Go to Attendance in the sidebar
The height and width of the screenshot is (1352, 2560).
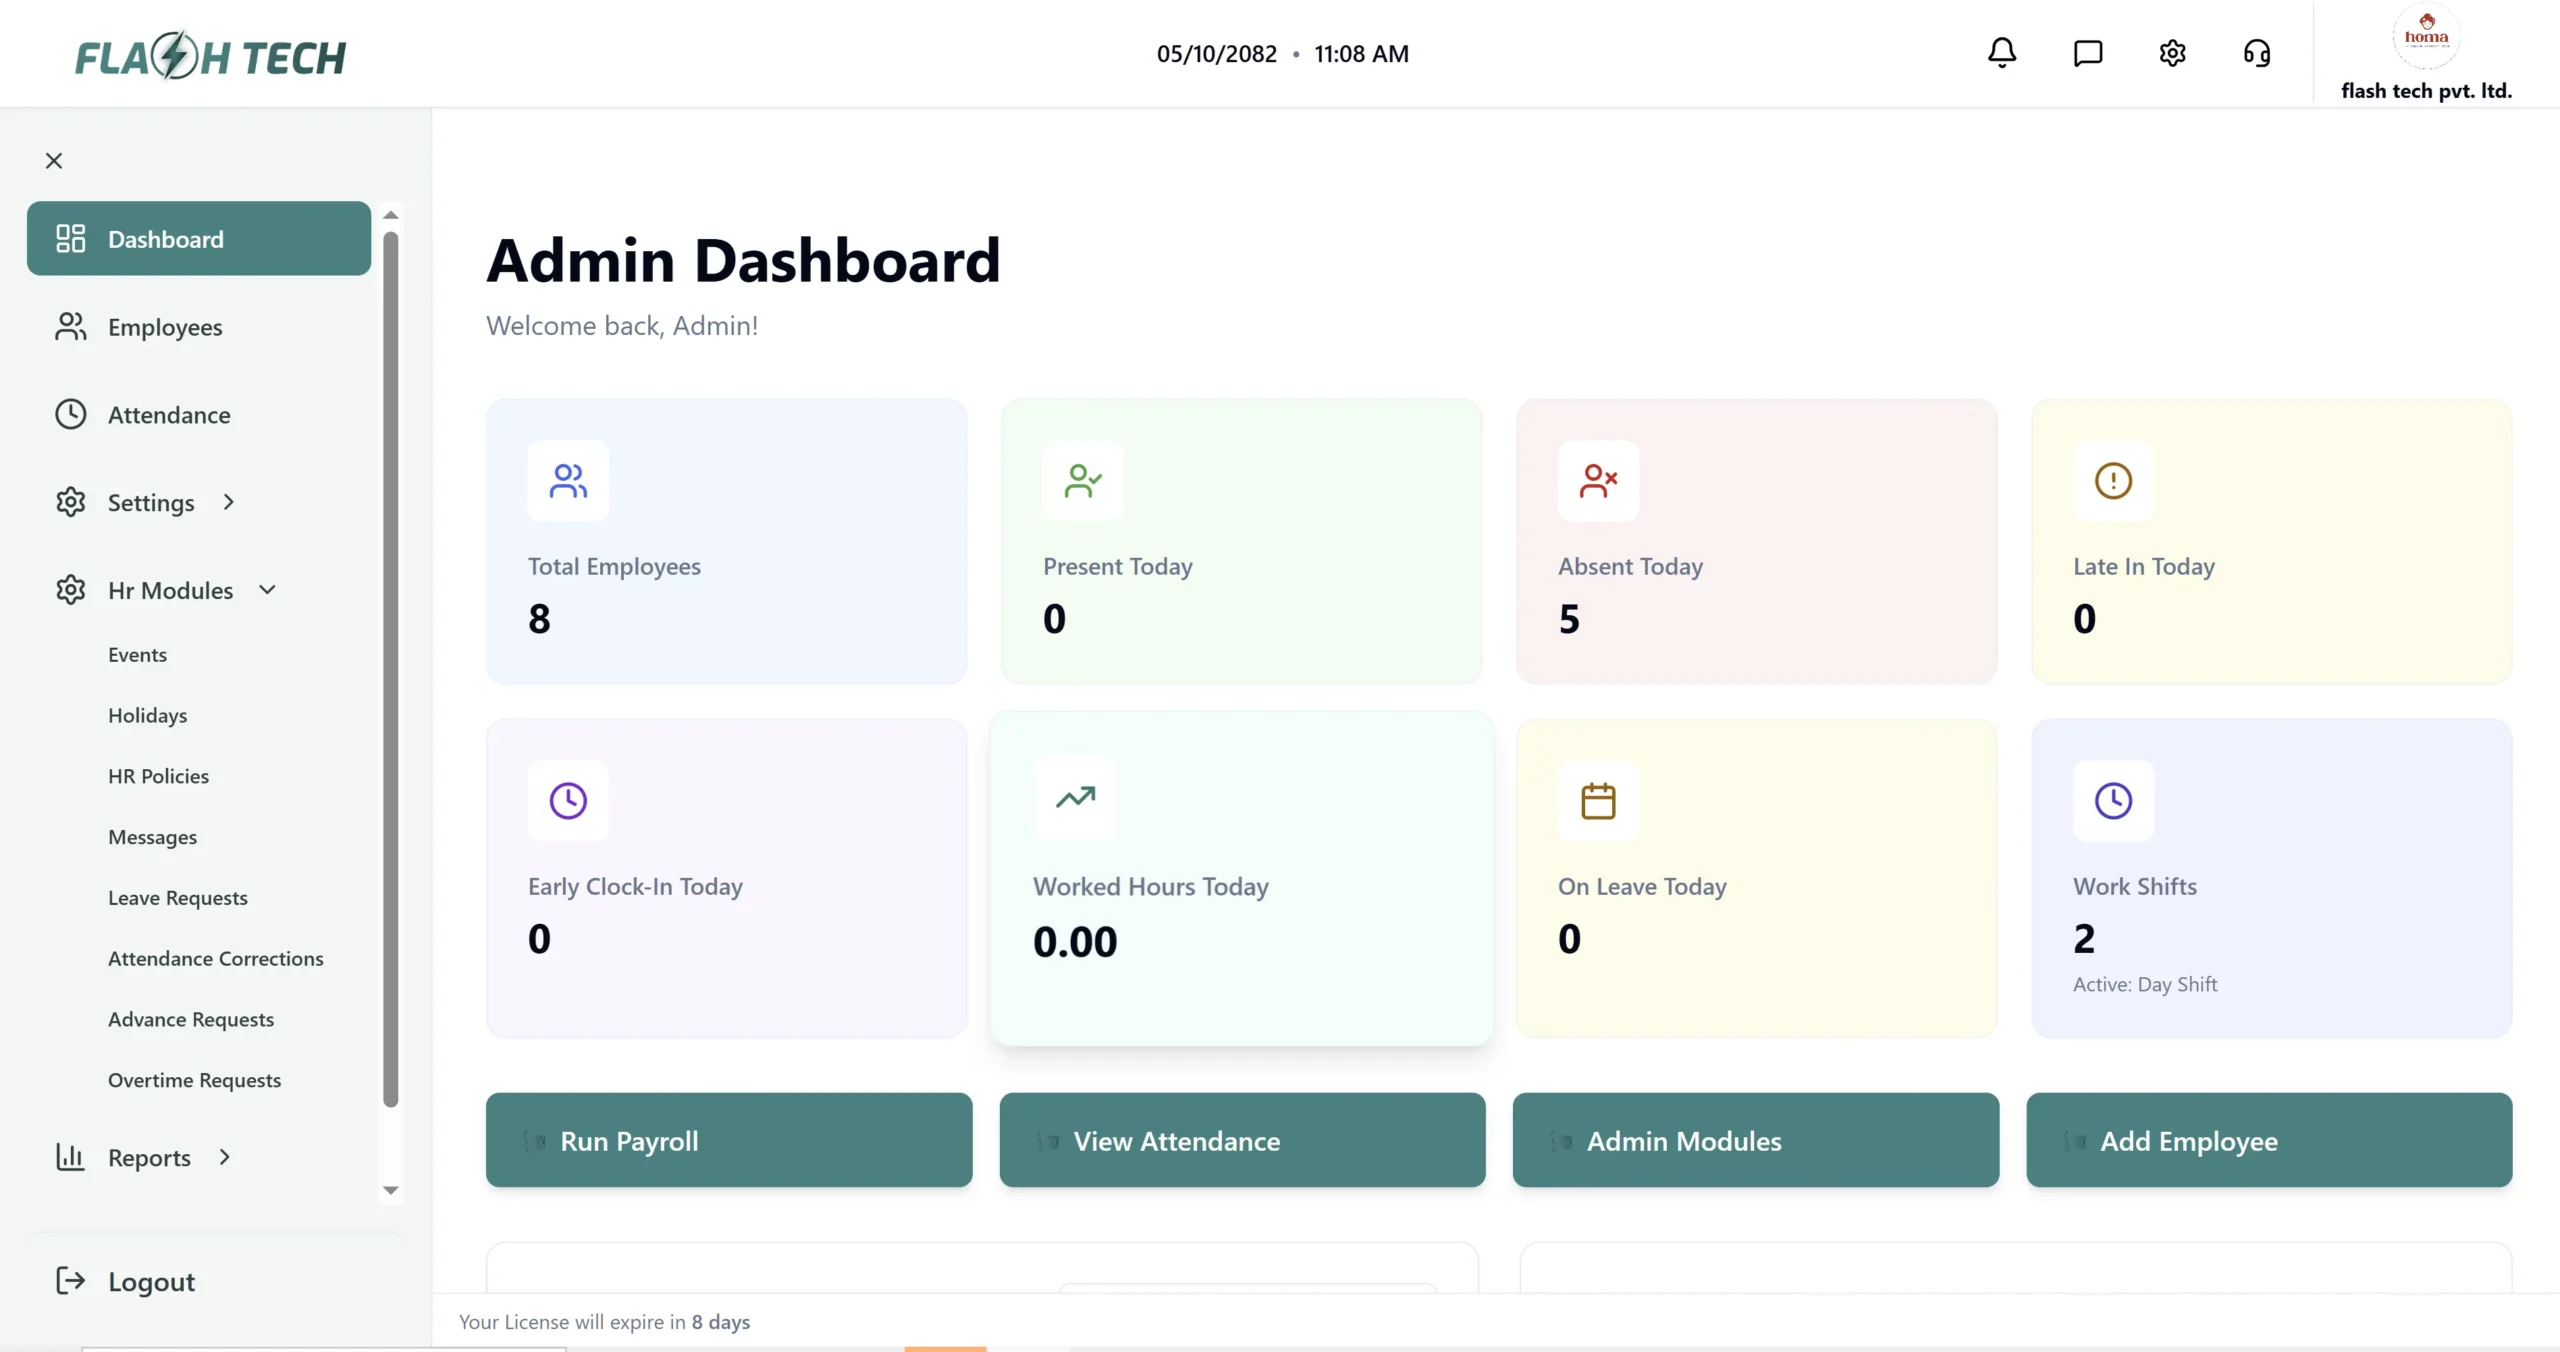(x=169, y=415)
